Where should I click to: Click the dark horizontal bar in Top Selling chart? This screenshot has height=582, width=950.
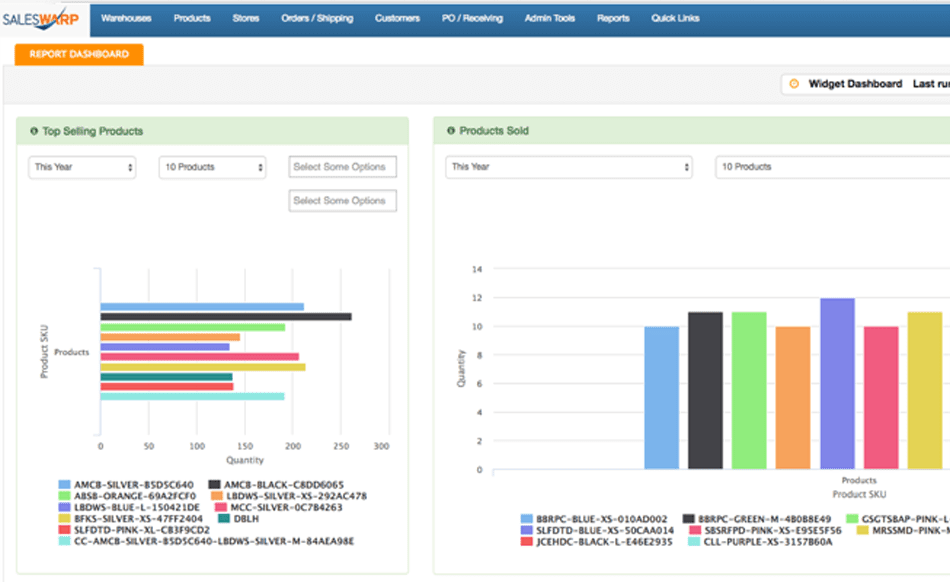pos(226,317)
